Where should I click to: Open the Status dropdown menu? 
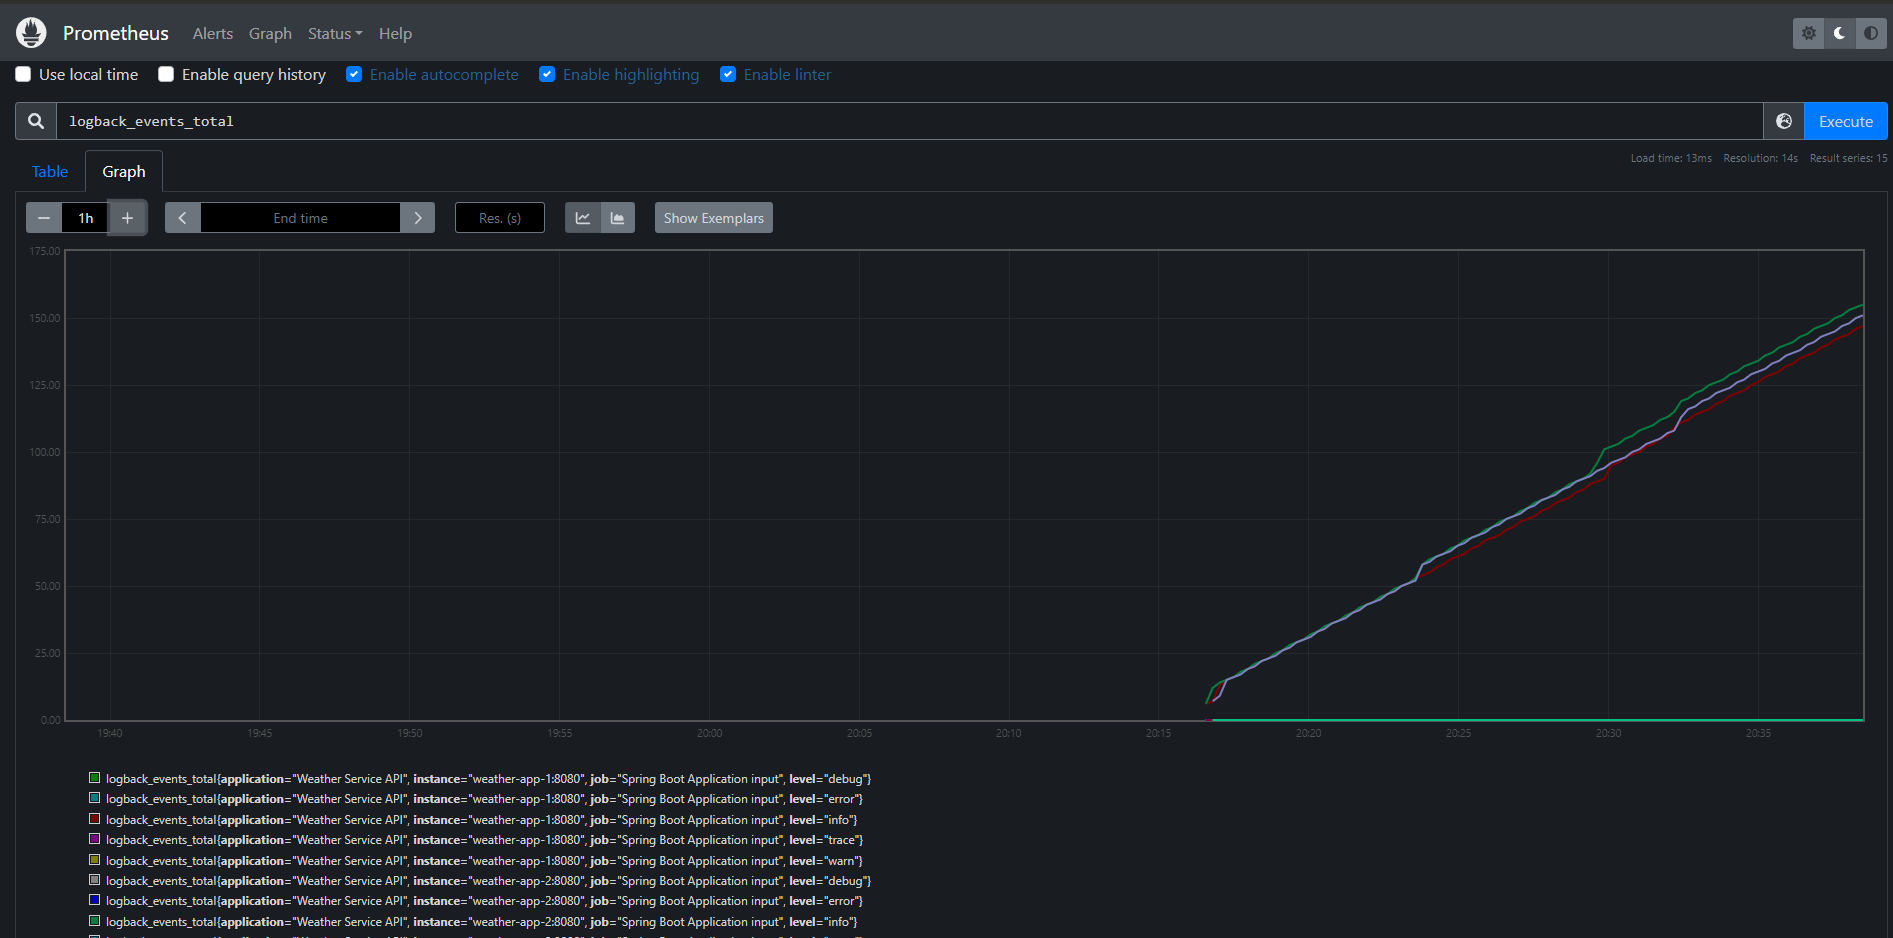(335, 33)
